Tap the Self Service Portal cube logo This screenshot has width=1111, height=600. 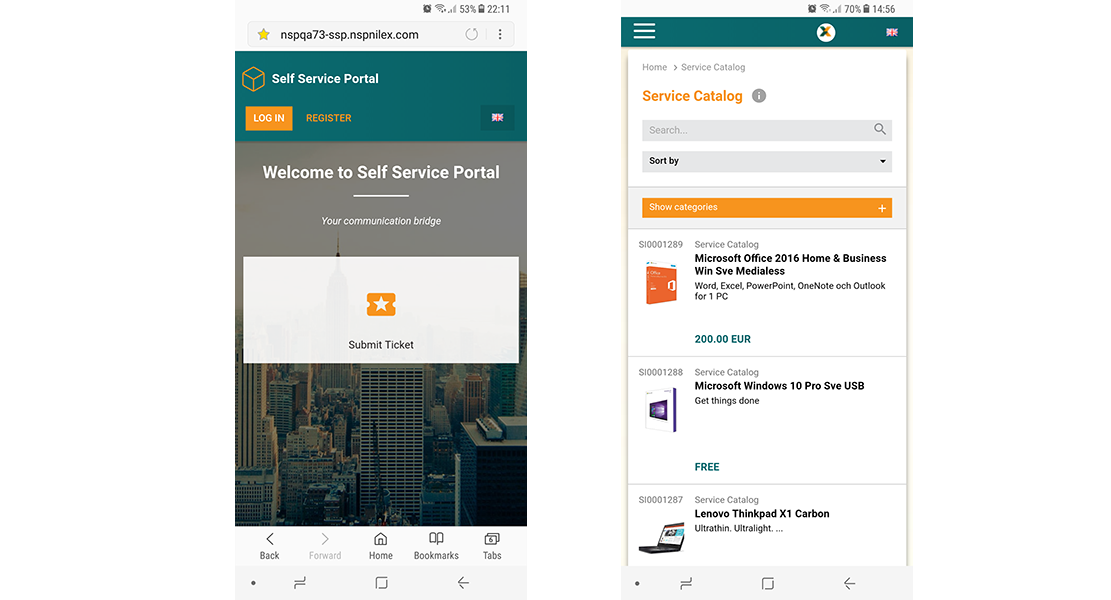pos(253,79)
